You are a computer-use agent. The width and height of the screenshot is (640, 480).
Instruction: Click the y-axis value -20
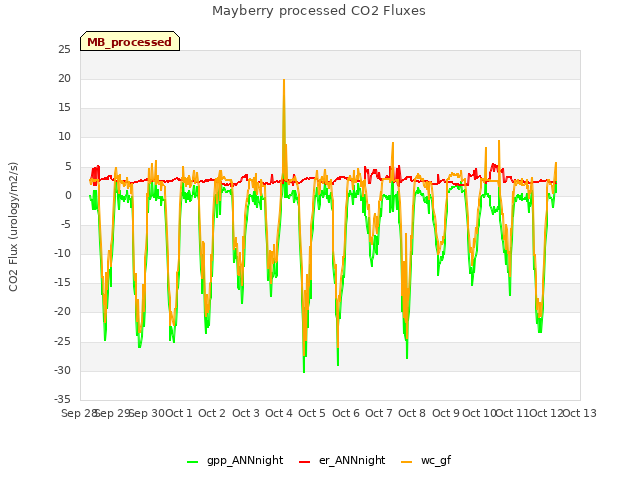[x=62, y=312]
